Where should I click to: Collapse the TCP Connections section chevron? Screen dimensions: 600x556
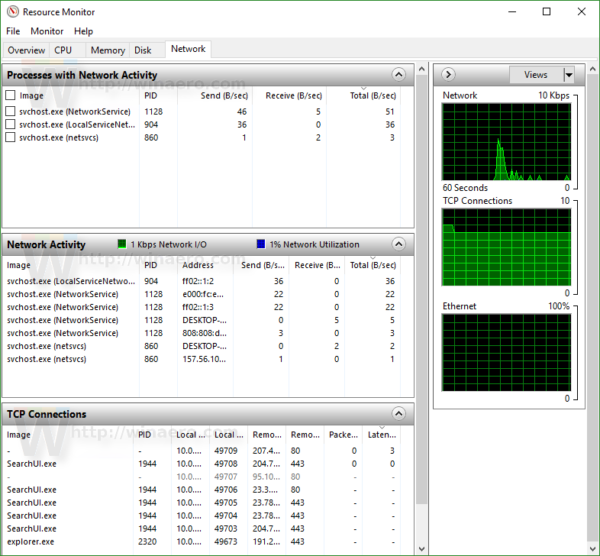[x=398, y=414]
